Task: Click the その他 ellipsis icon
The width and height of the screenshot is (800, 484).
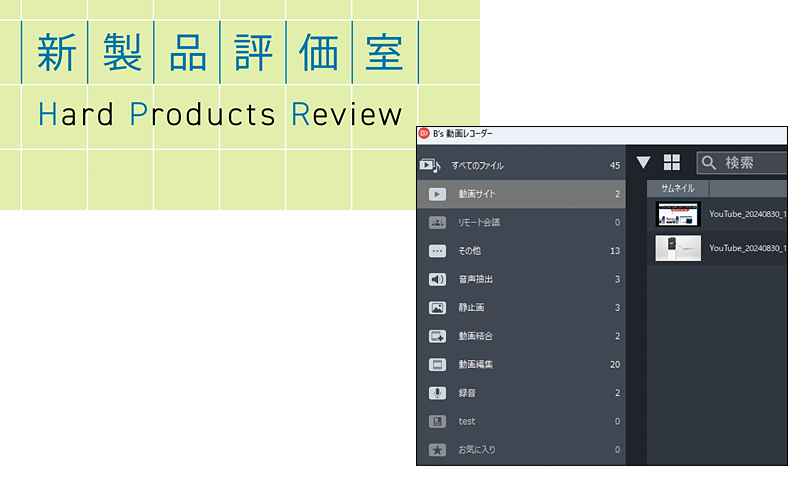Action: [437, 251]
